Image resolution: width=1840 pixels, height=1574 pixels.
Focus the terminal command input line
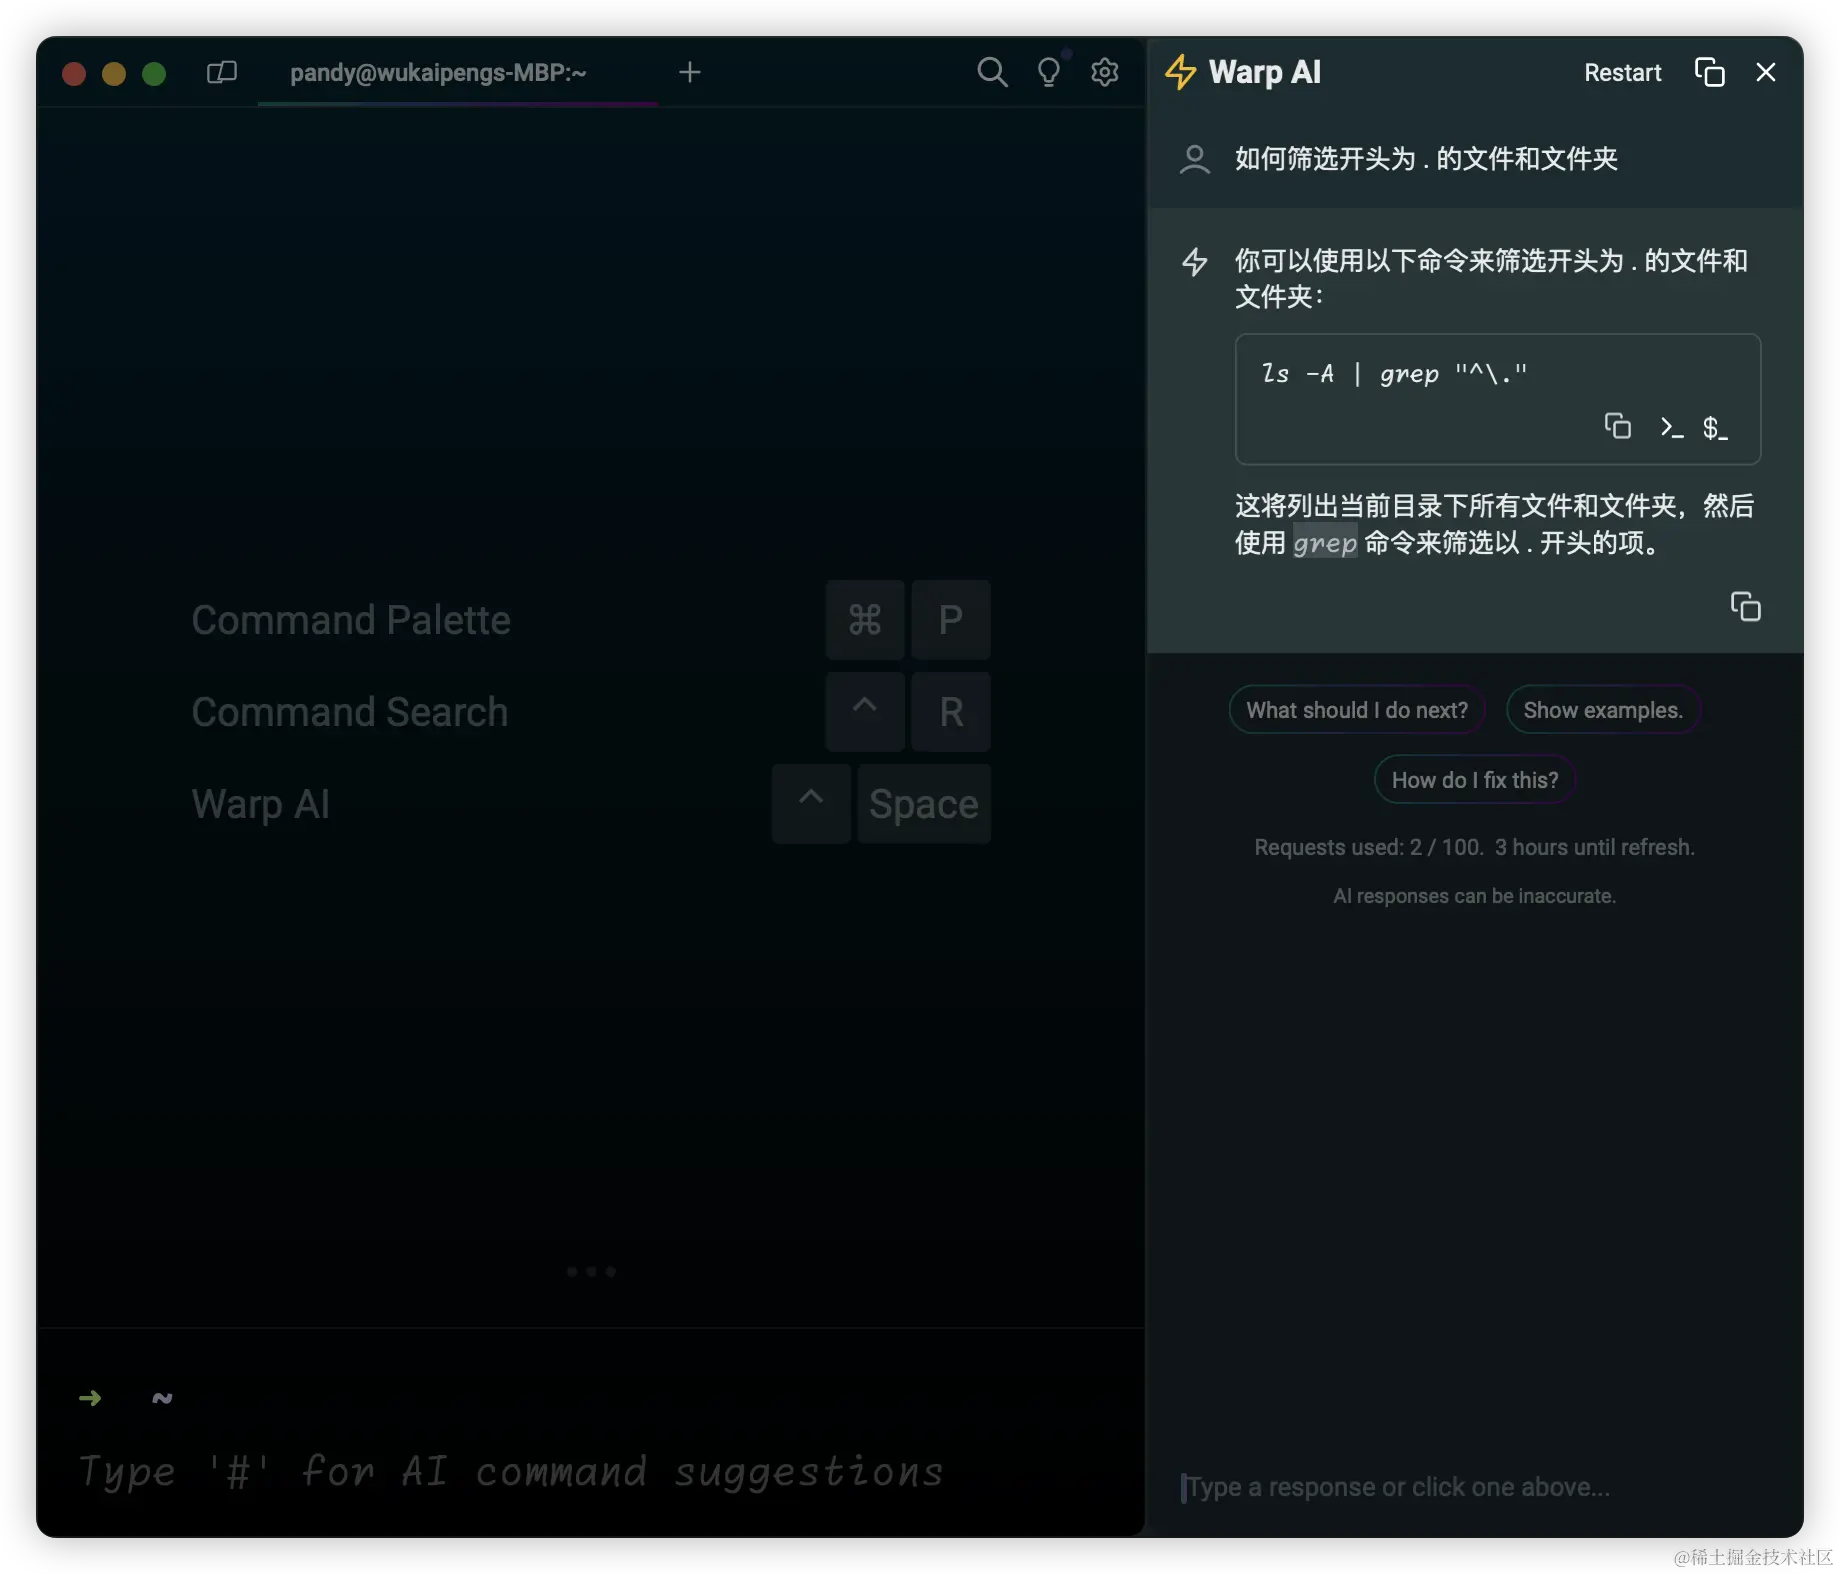coord(590,1472)
